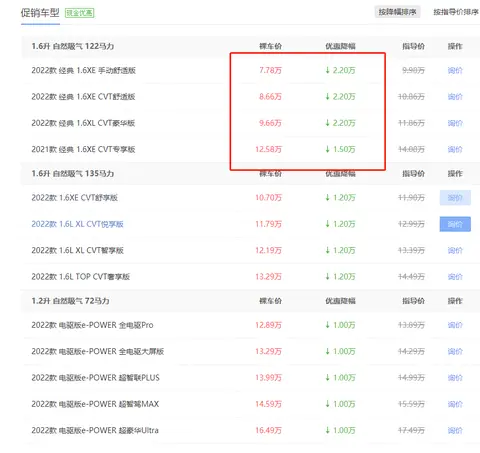Open the 2022款 1.6L XL CVT悦享版 link
This screenshot has width=480, height=453.
click(77, 224)
